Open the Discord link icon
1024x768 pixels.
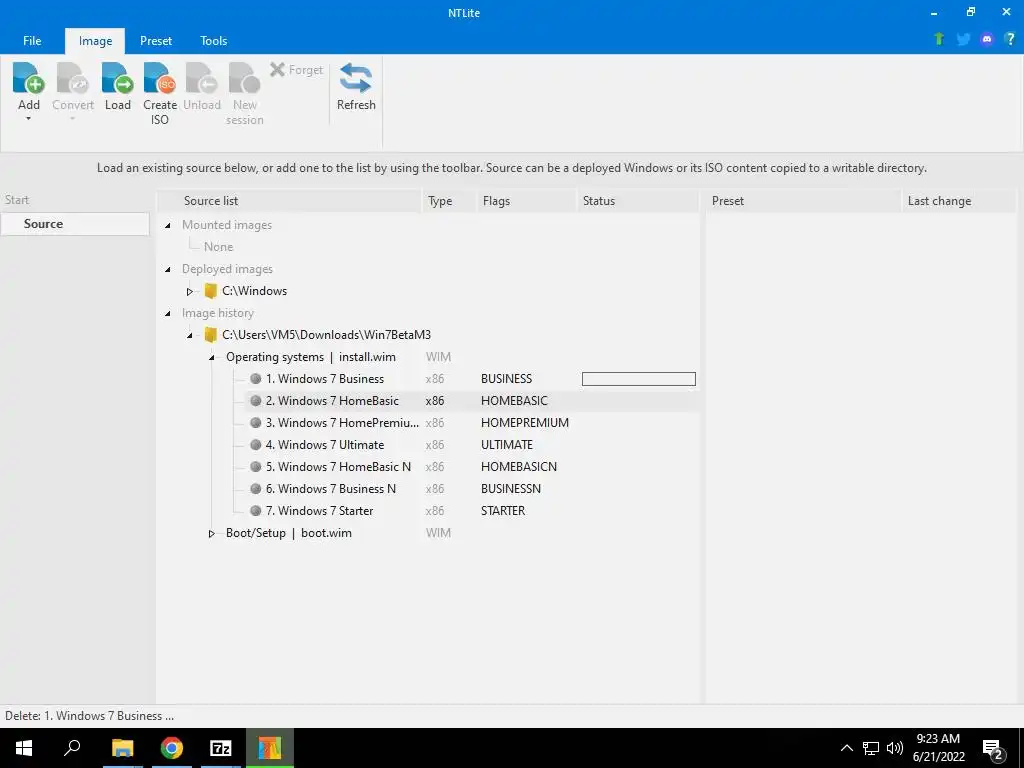tap(987, 39)
